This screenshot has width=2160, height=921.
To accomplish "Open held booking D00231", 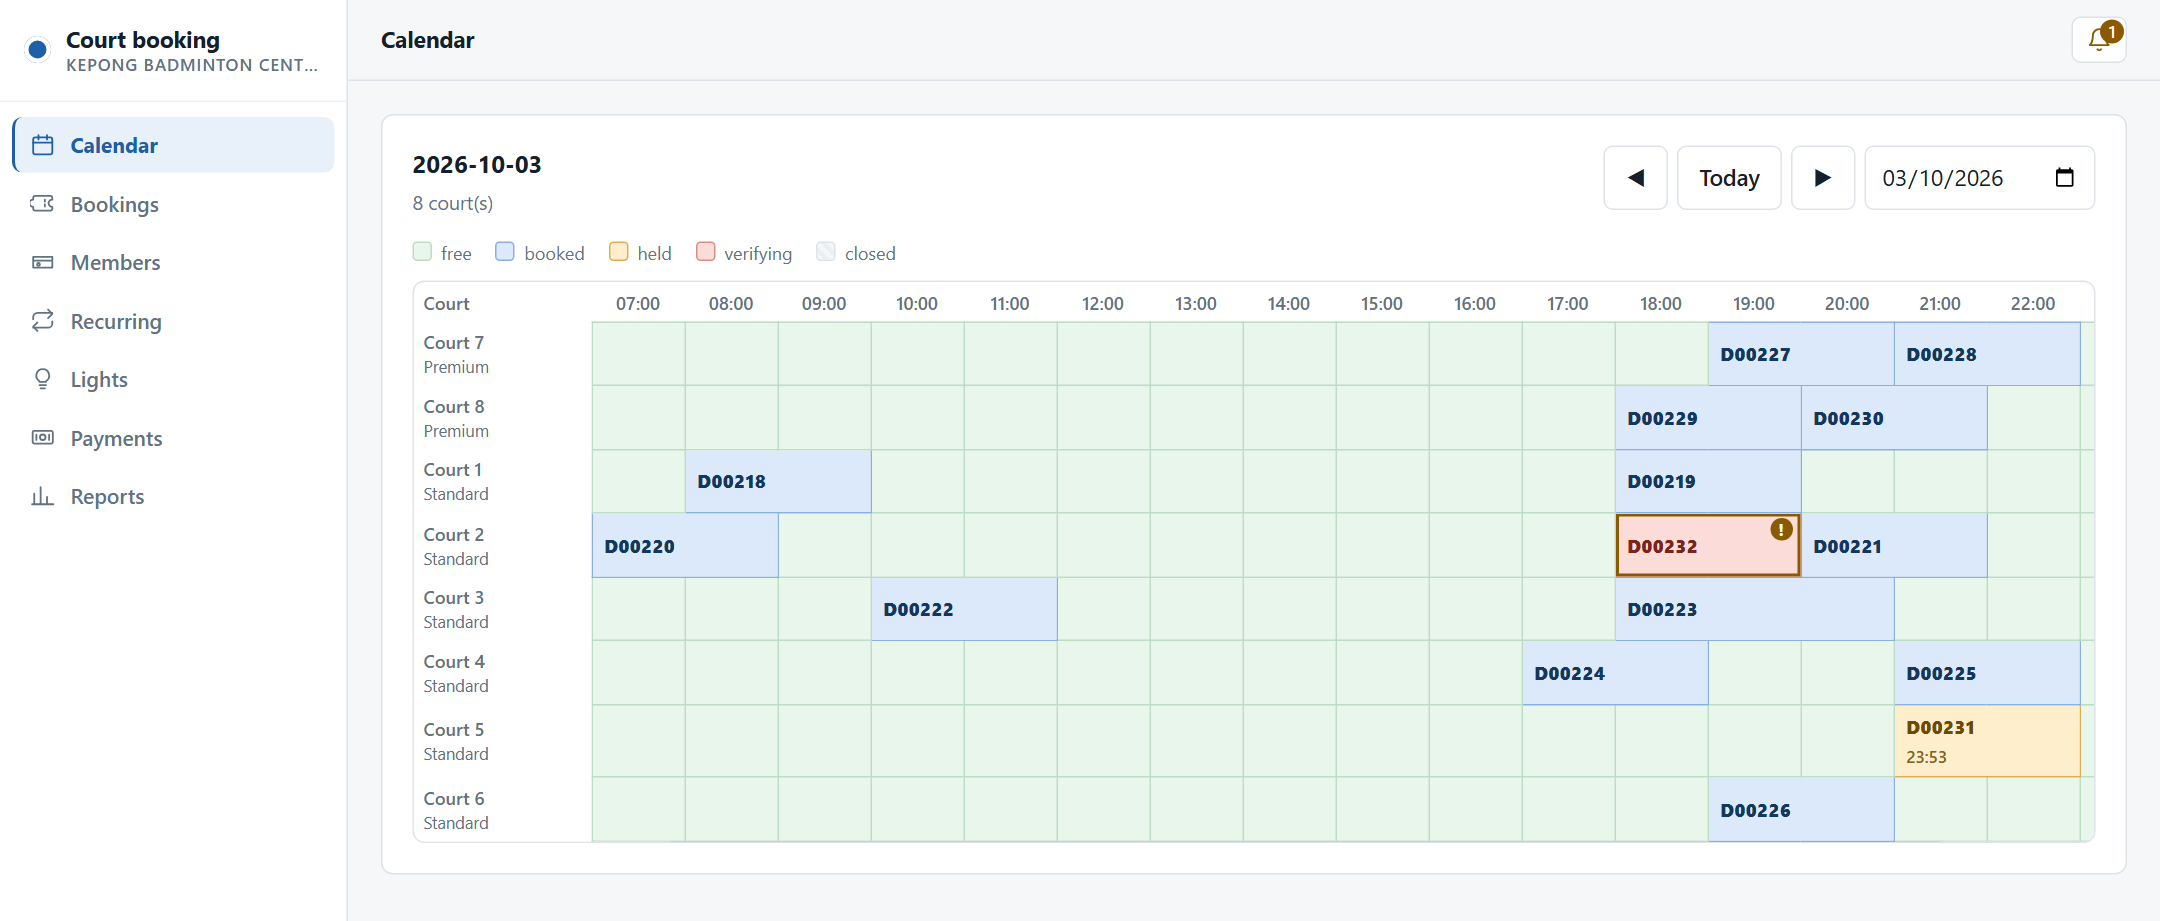I will pyautogui.click(x=1987, y=741).
